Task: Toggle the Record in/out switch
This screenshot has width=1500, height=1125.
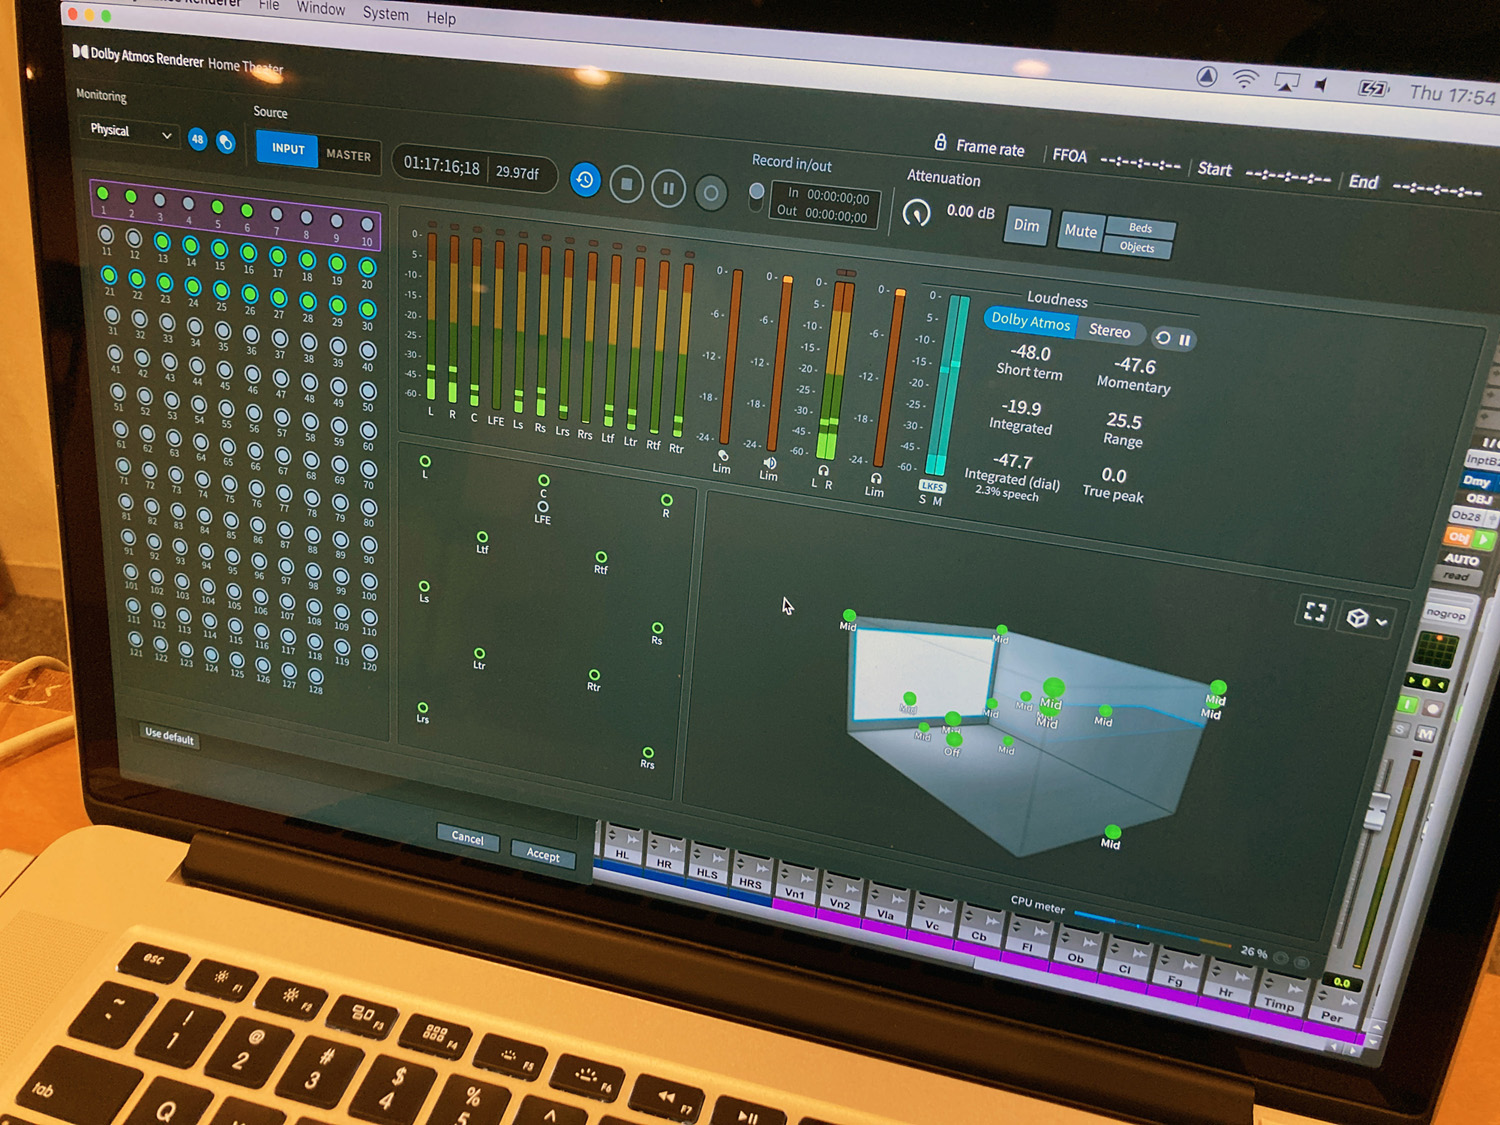Action: tap(757, 196)
